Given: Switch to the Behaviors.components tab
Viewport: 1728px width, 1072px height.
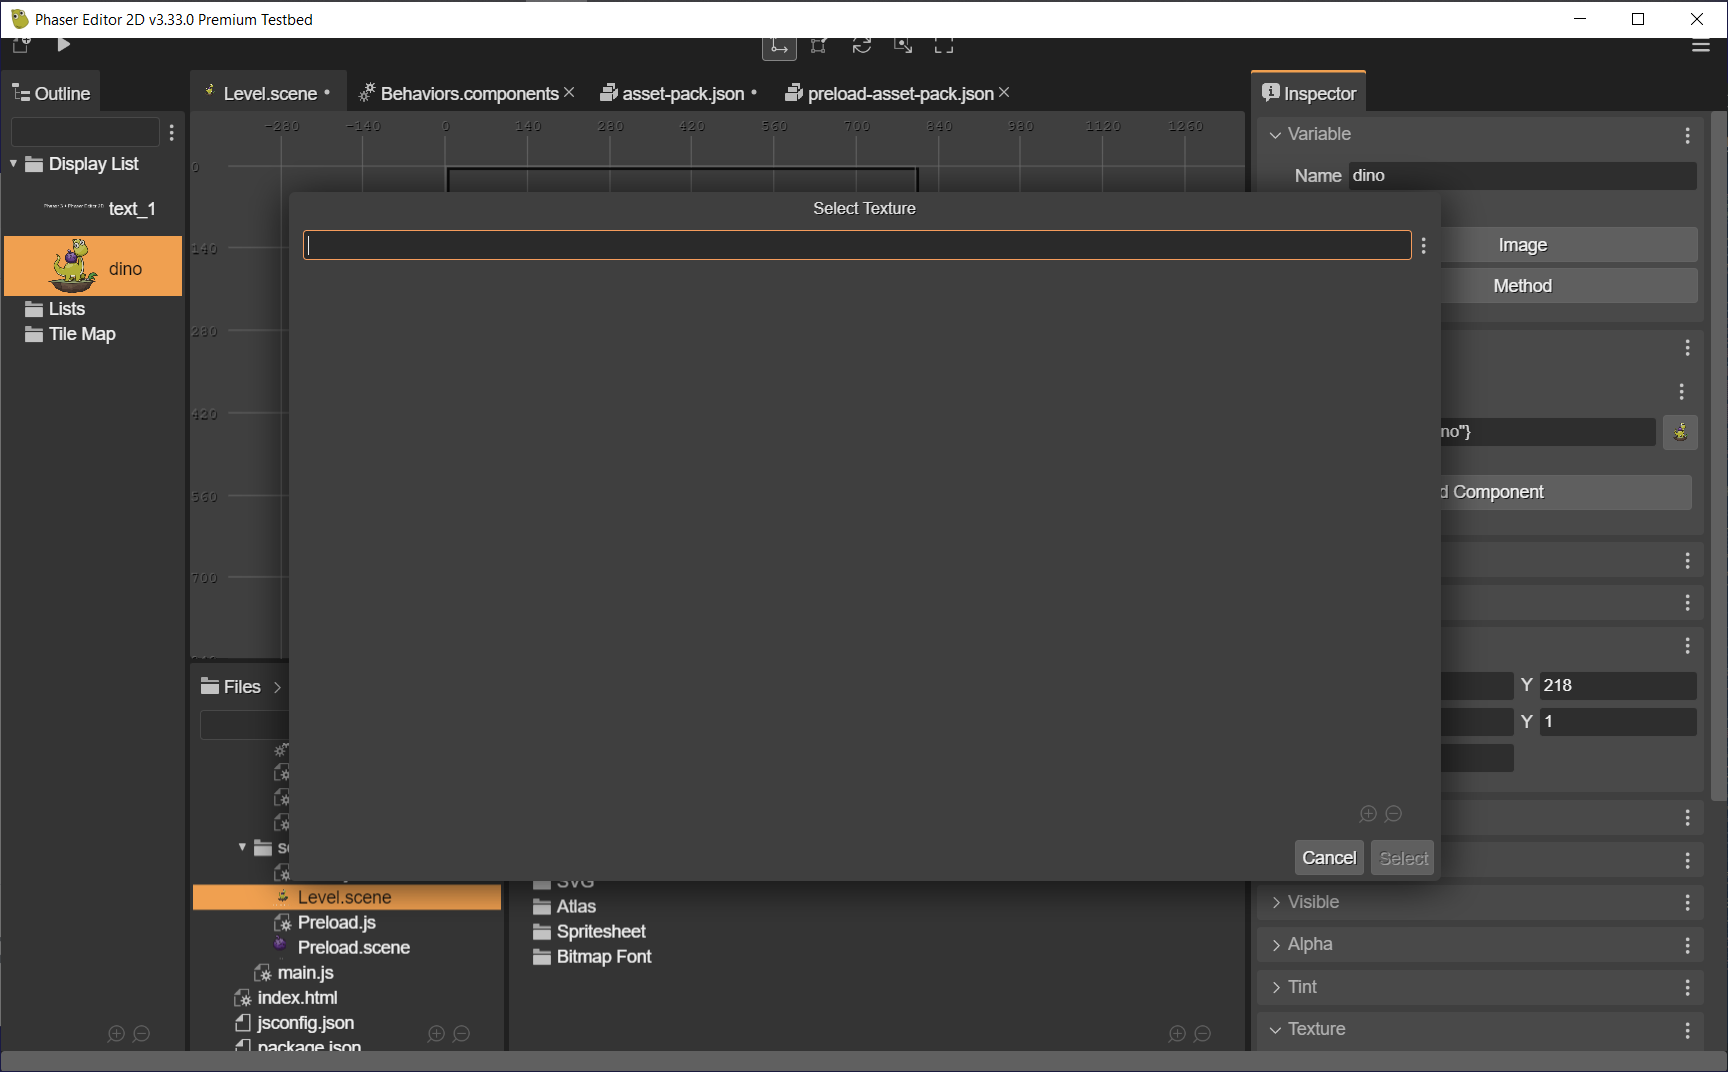Looking at the screenshot, I should pos(469,93).
